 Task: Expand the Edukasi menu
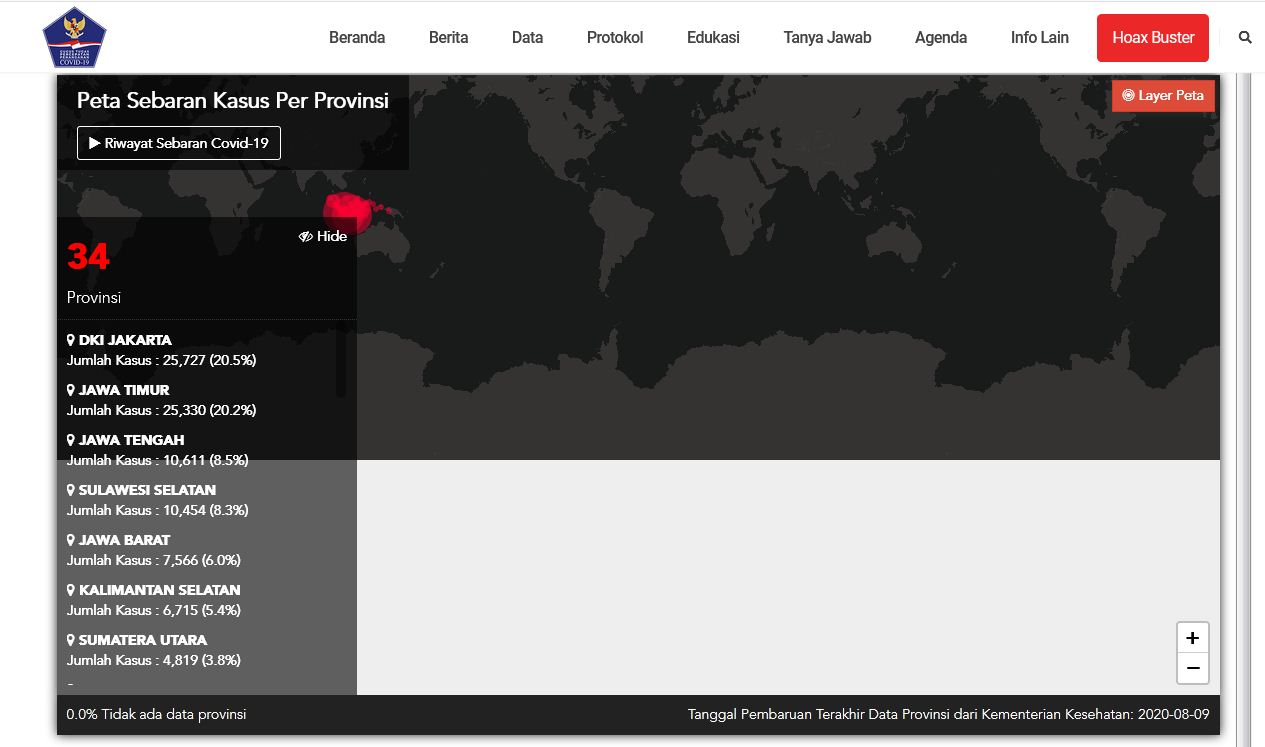coord(713,38)
